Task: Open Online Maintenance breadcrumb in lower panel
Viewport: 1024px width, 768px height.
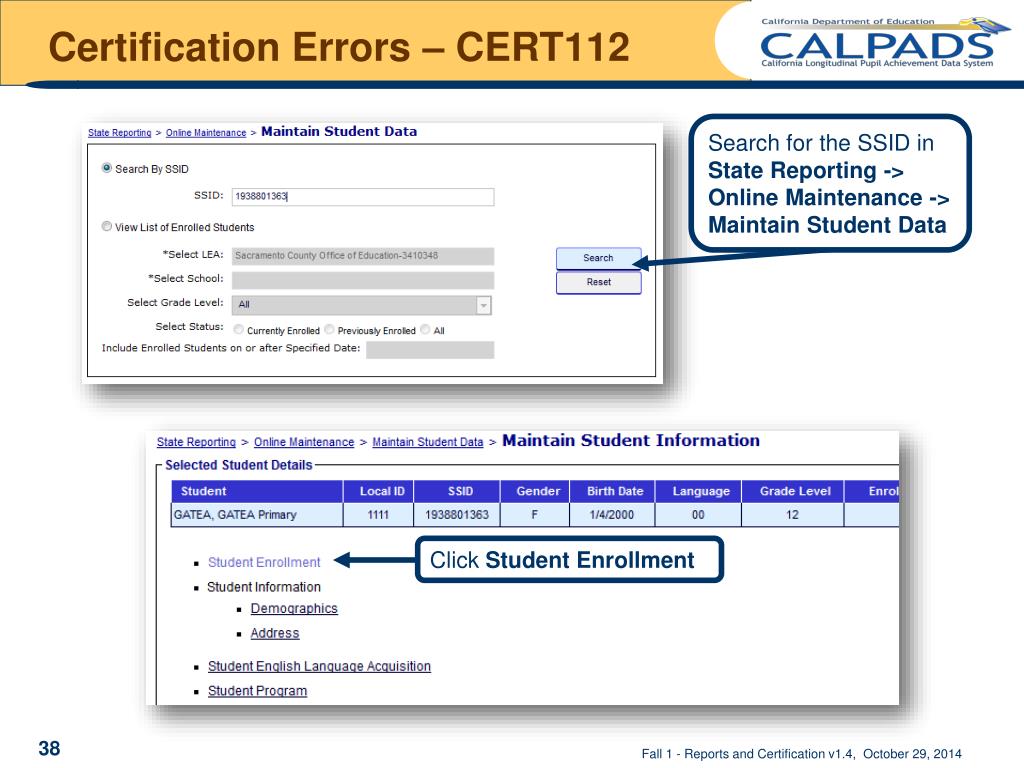Action: 304,442
